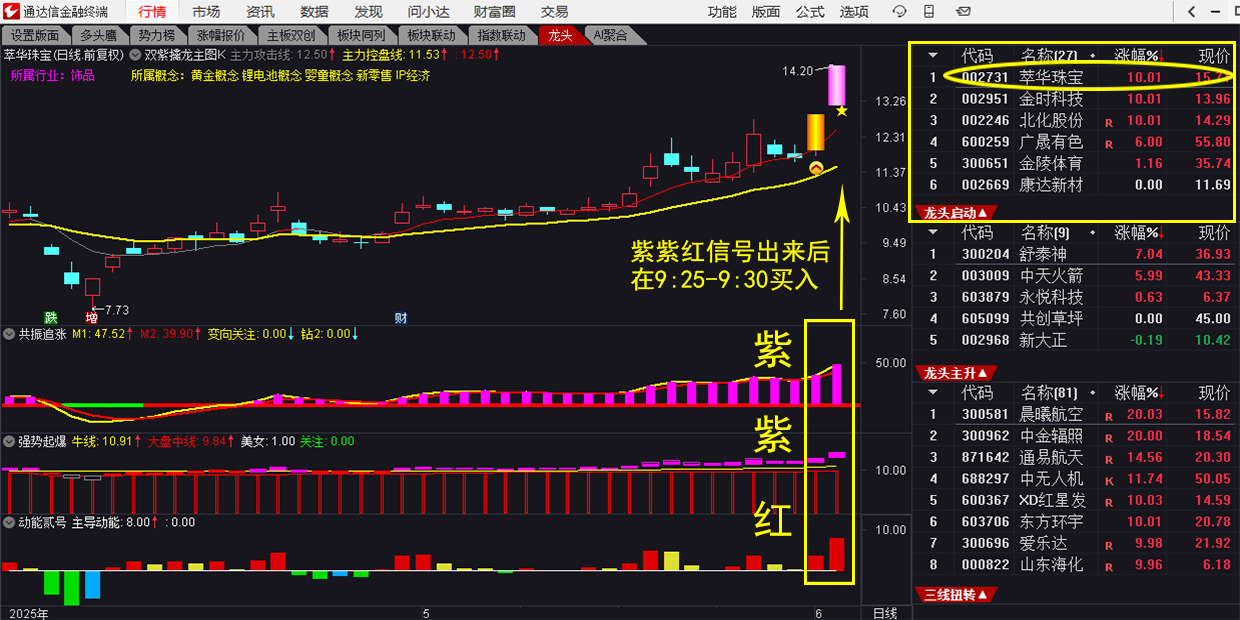Click the 增 marker below the candles
Screen dimensions: 1240x620
click(91, 318)
